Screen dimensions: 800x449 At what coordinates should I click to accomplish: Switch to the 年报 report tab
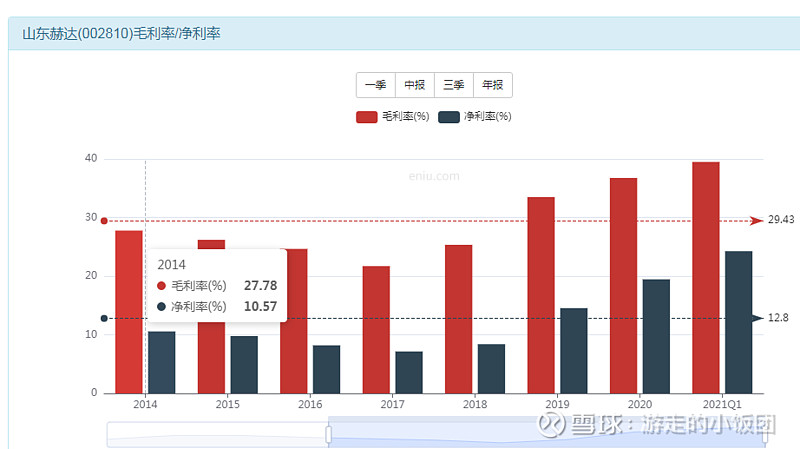[x=493, y=85]
